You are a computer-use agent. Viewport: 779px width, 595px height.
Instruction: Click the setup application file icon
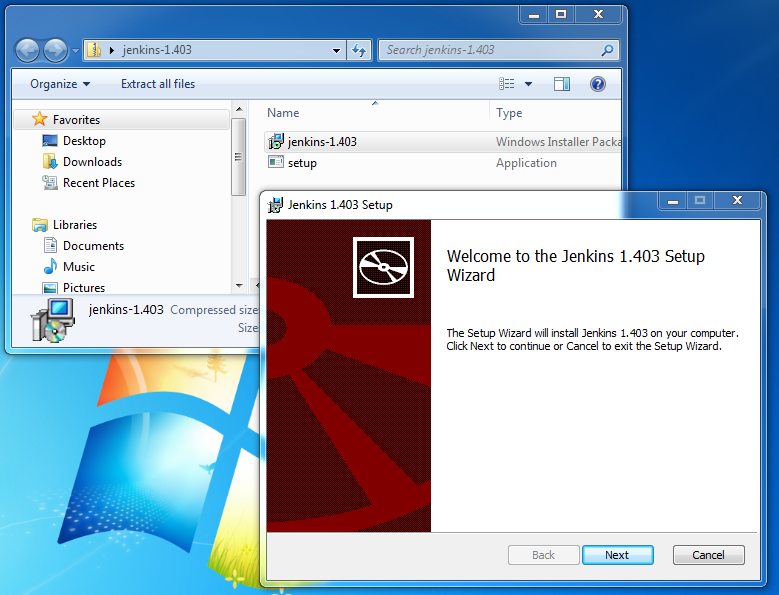click(x=276, y=162)
